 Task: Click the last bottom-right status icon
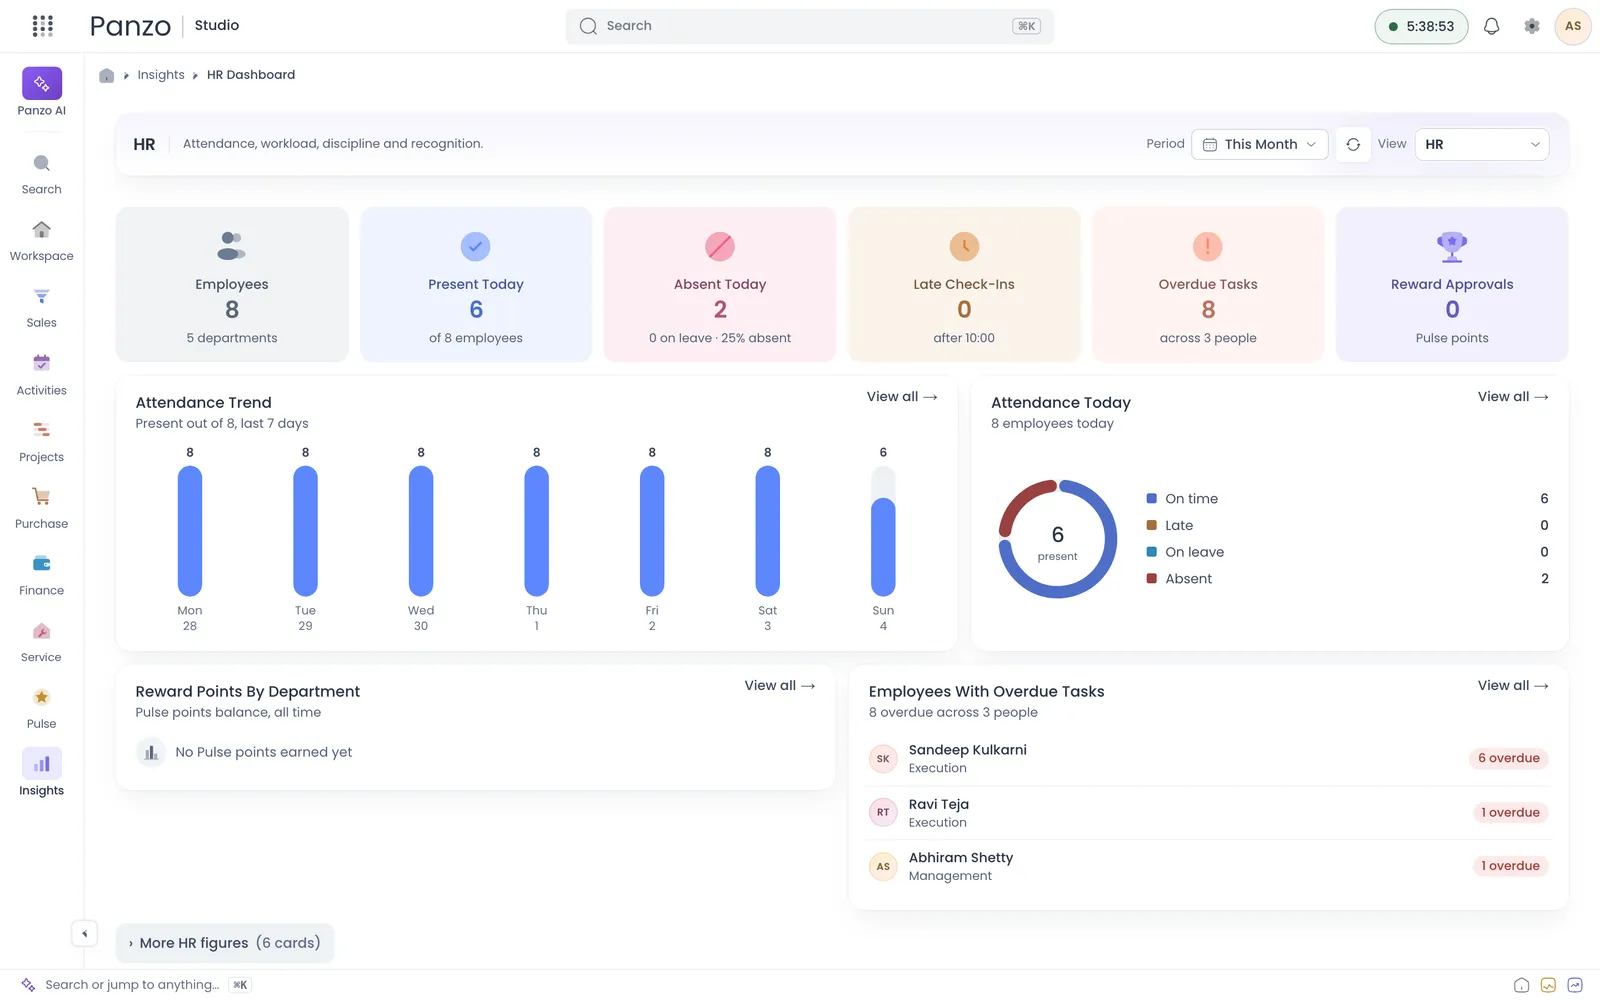1575,985
